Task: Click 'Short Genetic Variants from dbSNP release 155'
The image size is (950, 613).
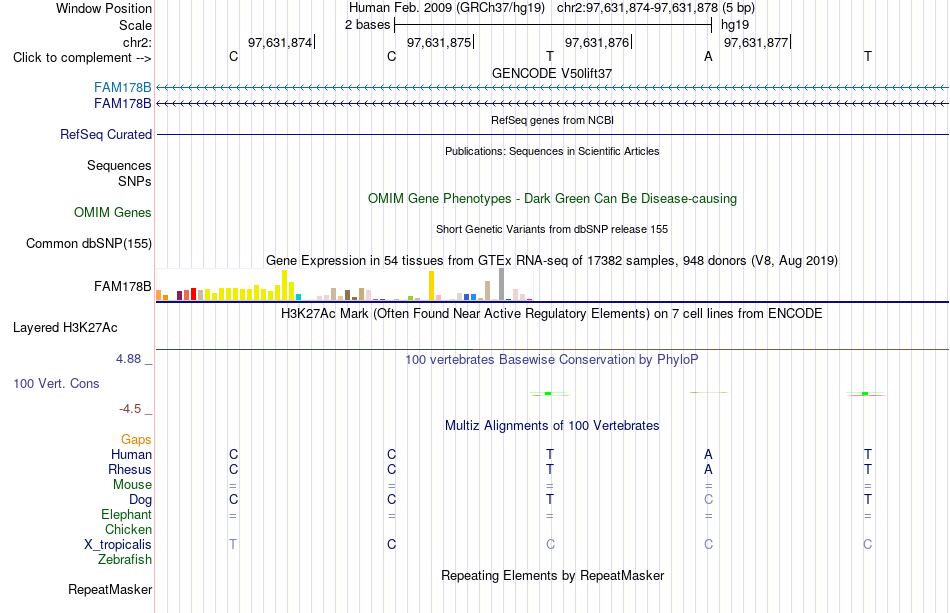Action: pos(552,229)
